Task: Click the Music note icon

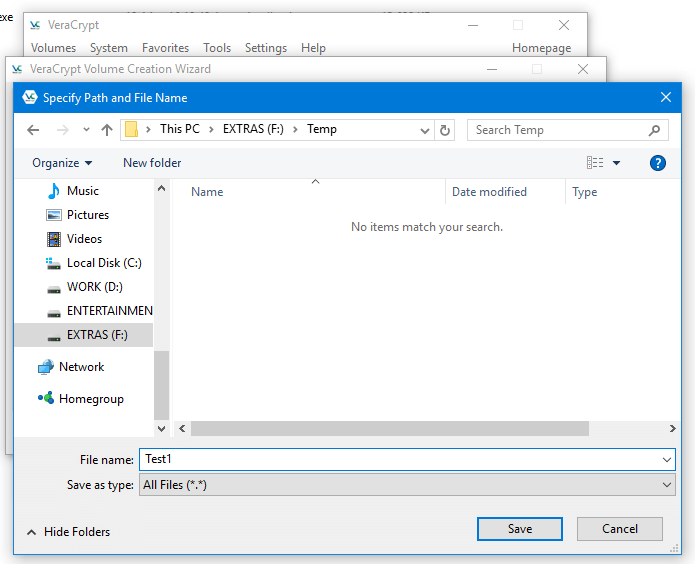Action: [x=54, y=191]
